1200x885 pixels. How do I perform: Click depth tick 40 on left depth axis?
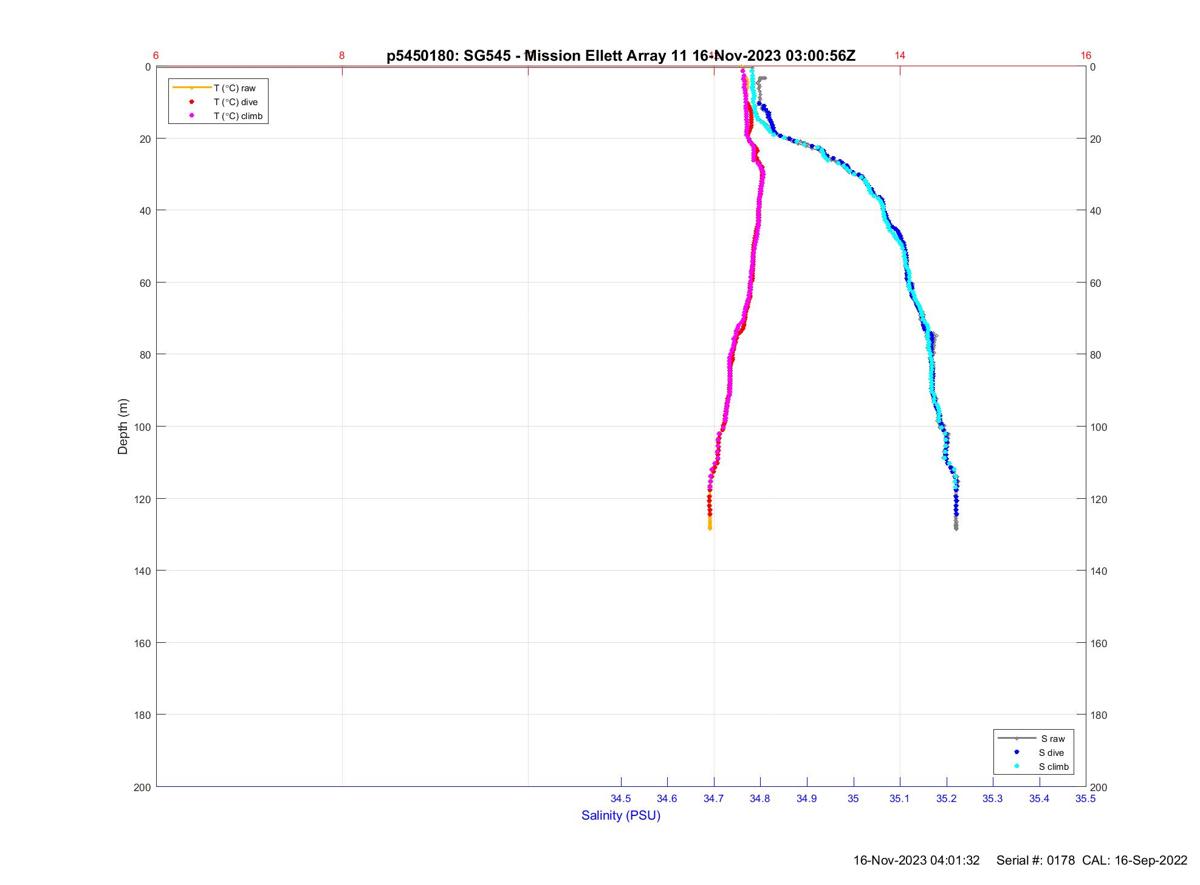145,211
